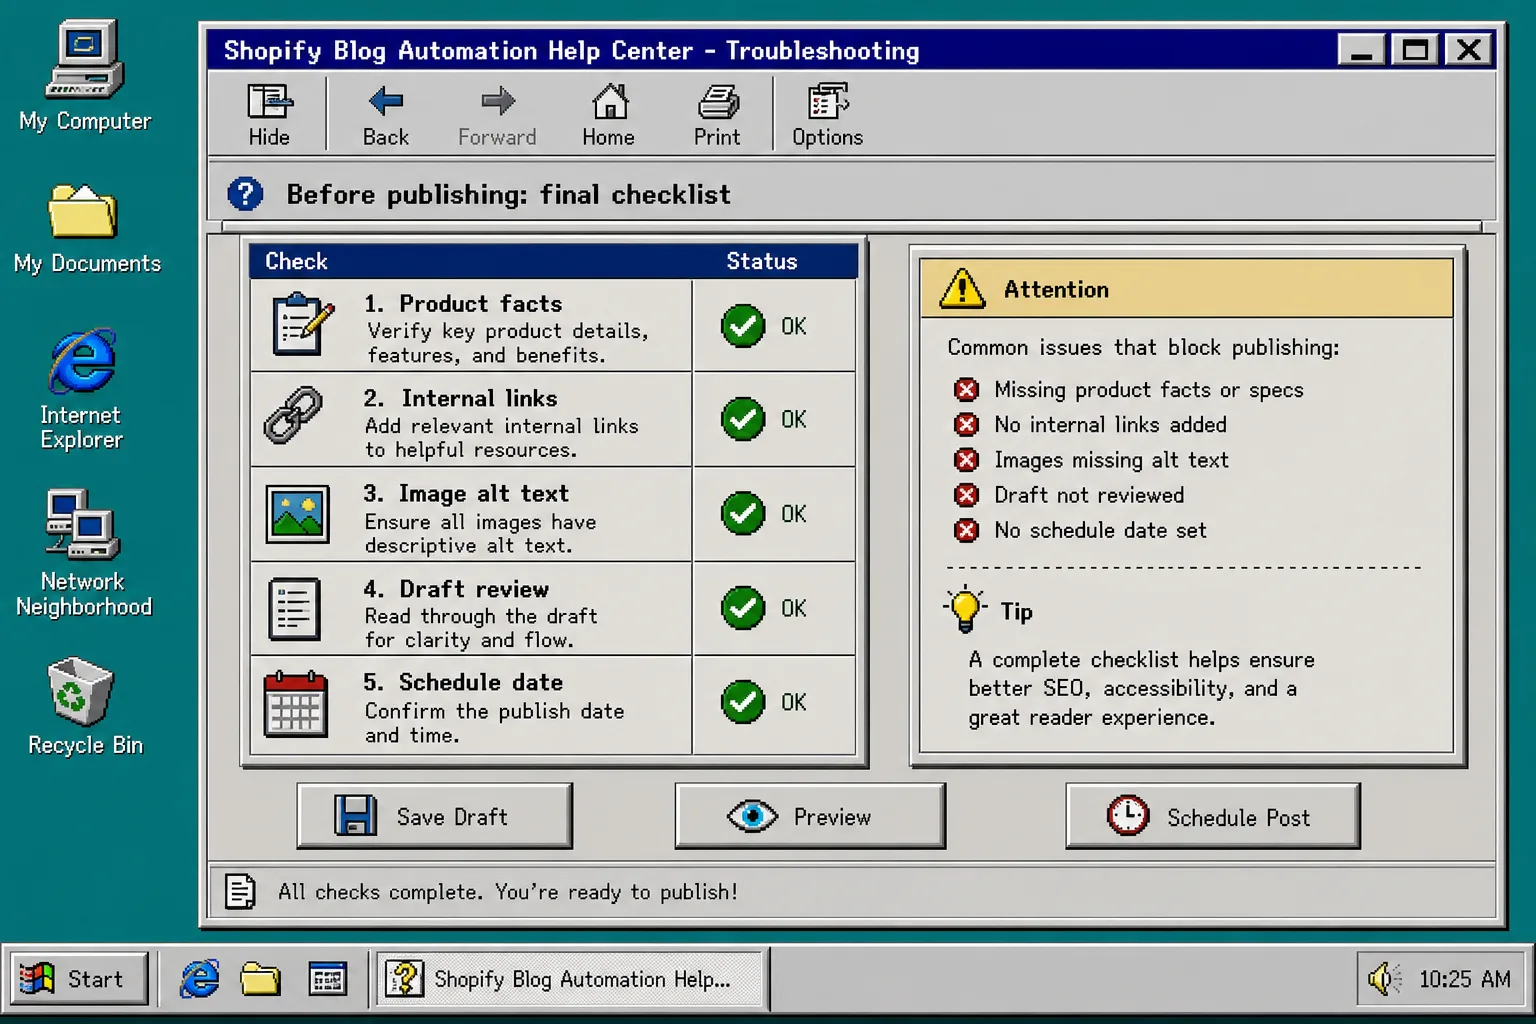Print the current help topic
The height and width of the screenshot is (1024, 1536).
[717, 115]
